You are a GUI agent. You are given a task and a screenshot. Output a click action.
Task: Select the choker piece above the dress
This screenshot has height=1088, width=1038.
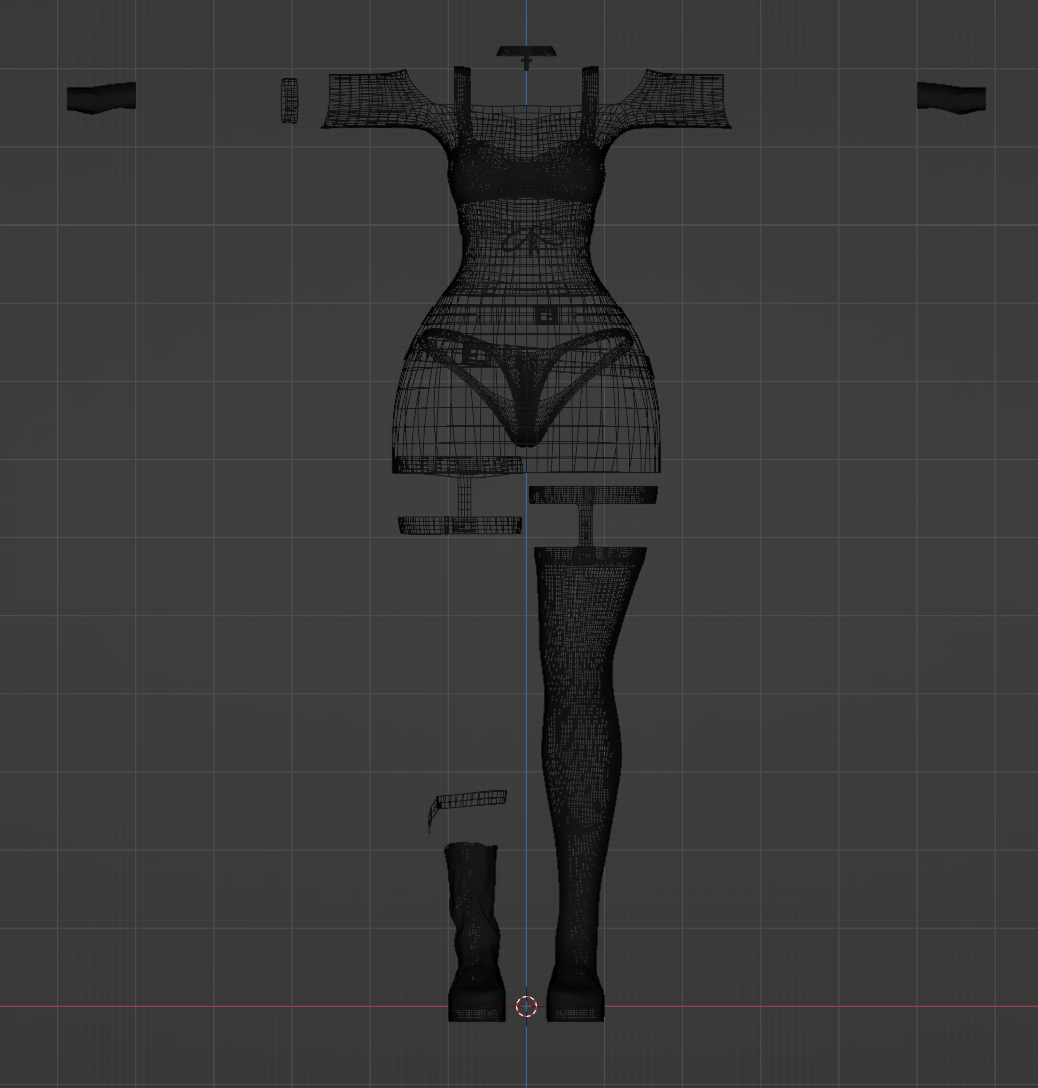coord(527,53)
